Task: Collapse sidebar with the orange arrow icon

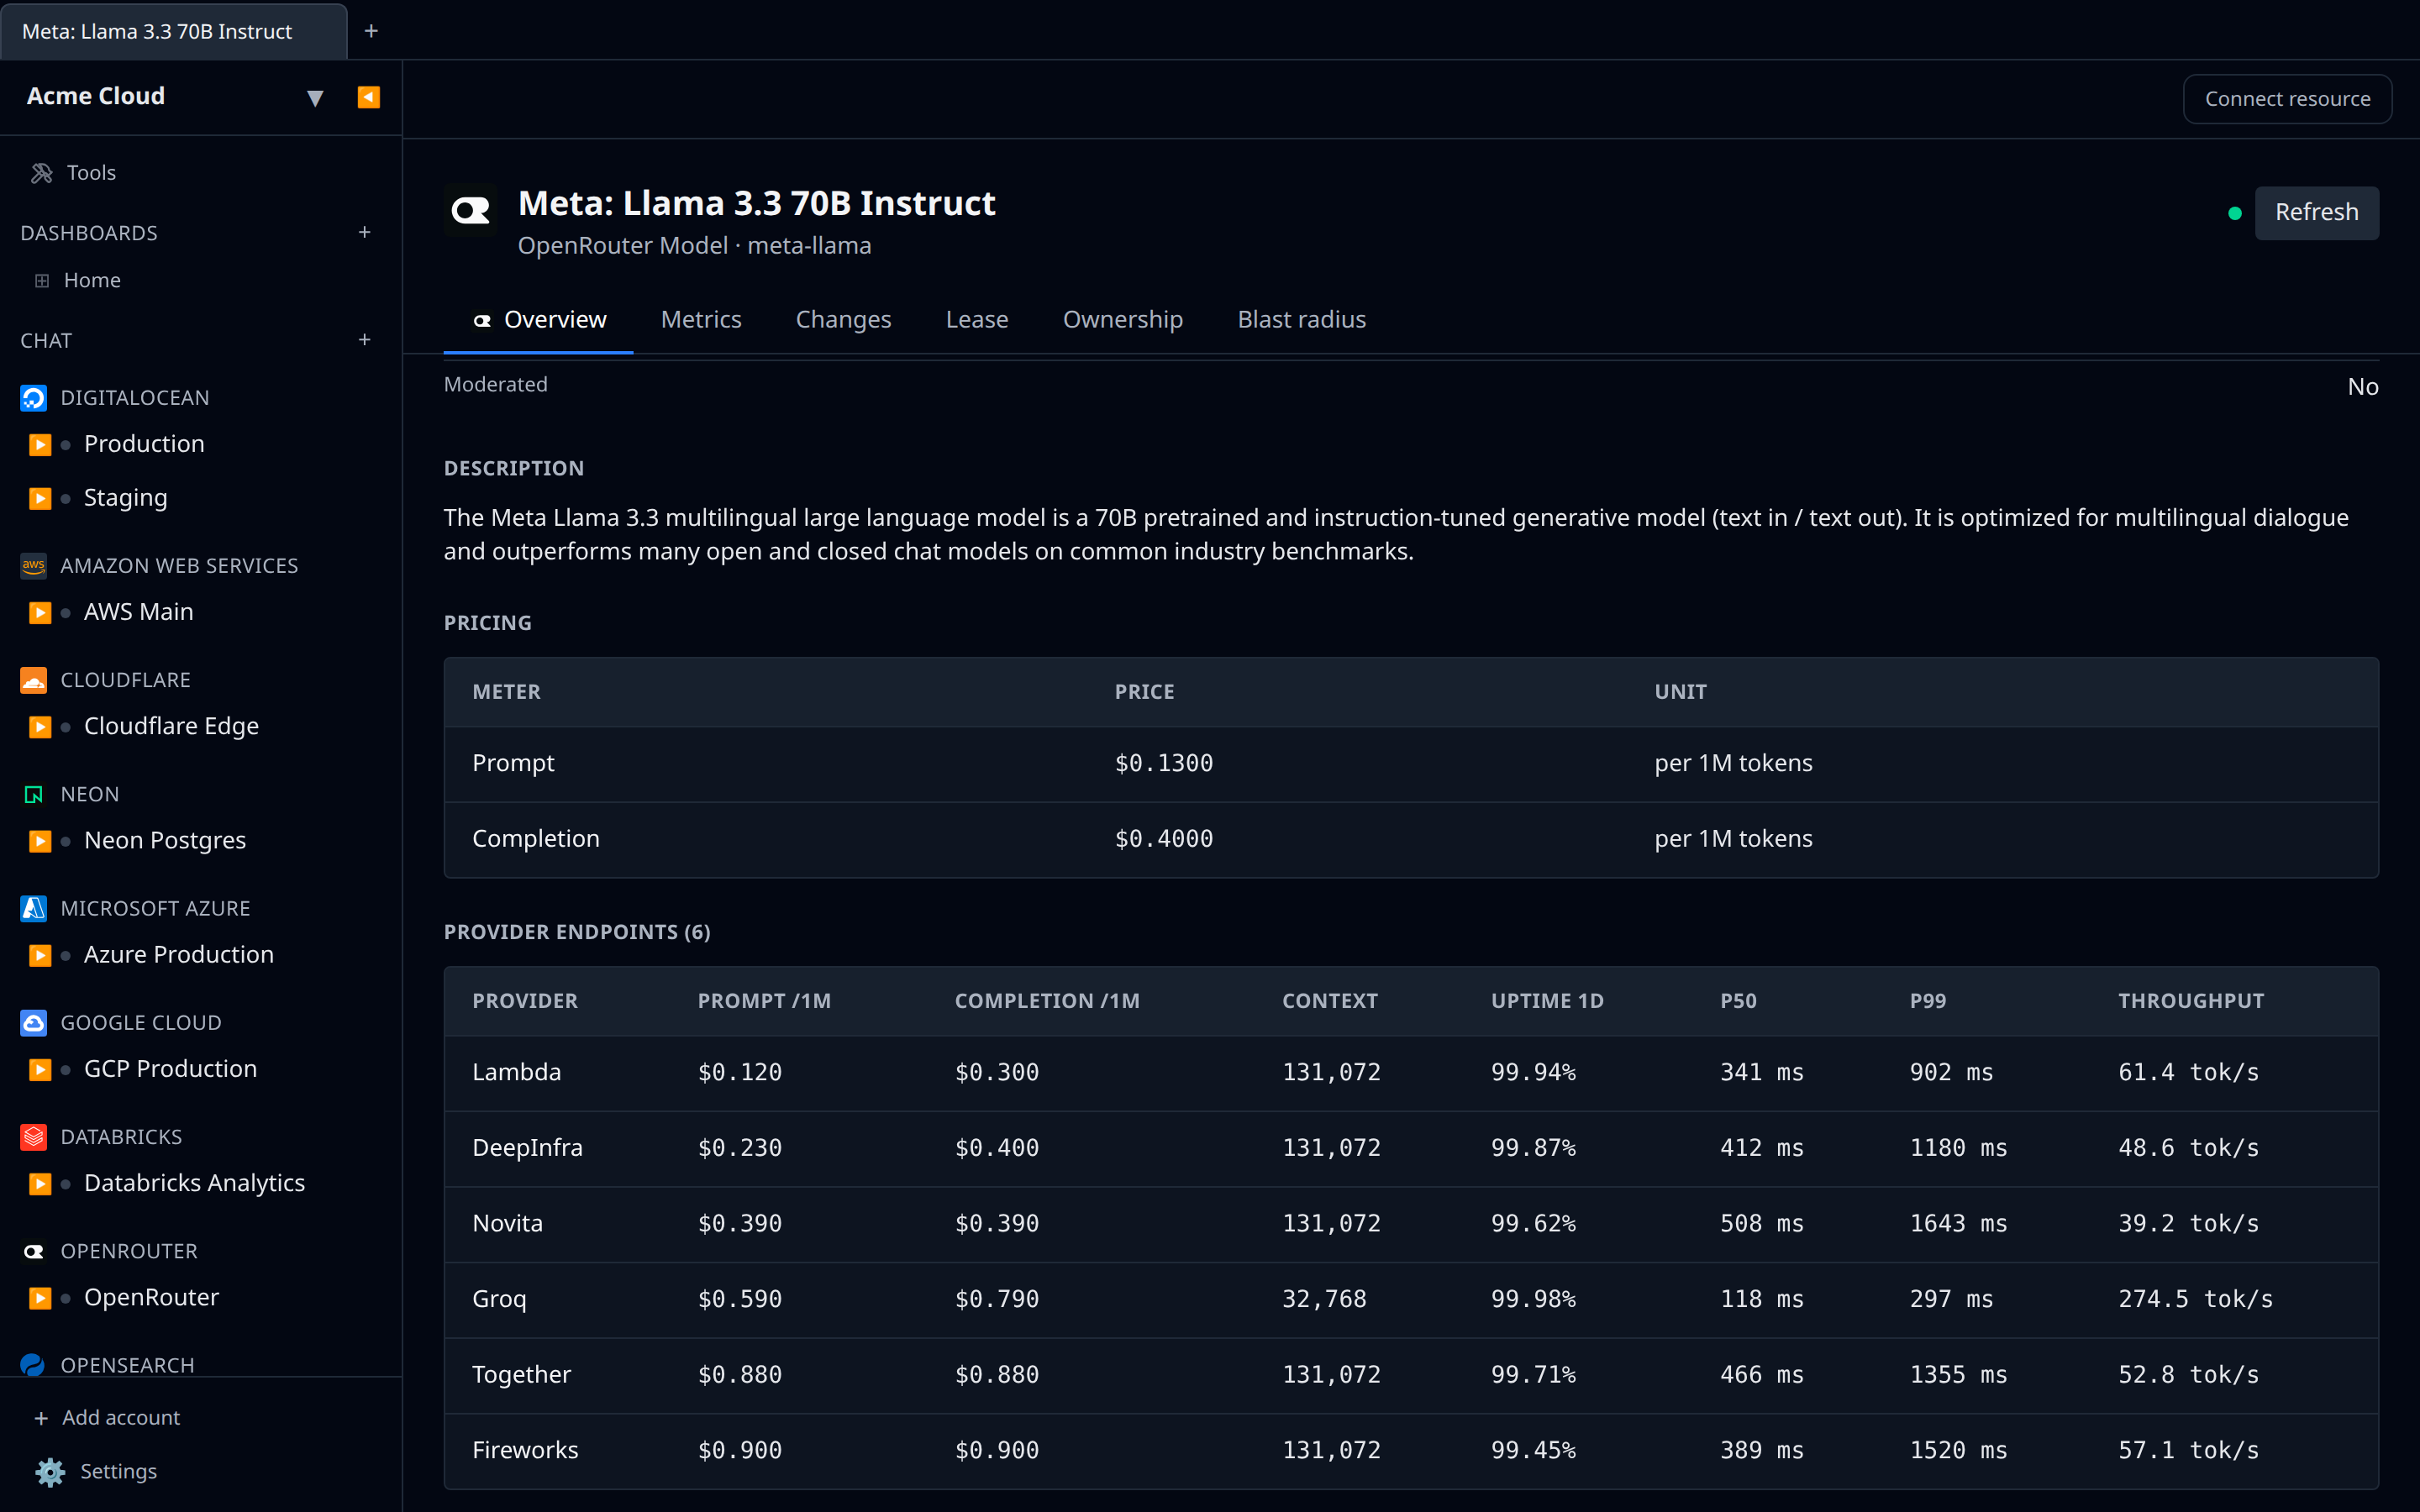Action: [x=368, y=97]
